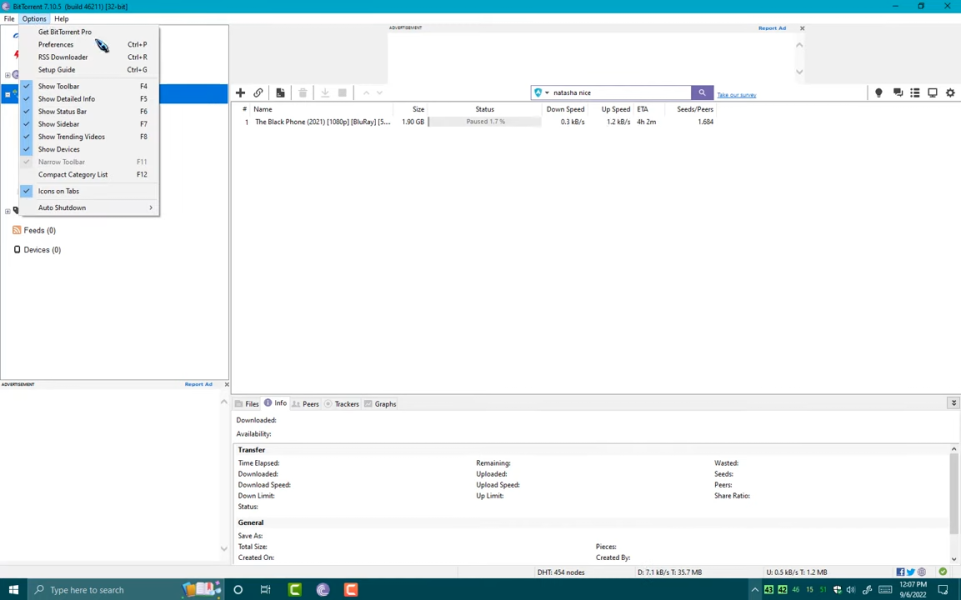
Task: Open preferences gear icon in toolbar
Action: click(950, 93)
